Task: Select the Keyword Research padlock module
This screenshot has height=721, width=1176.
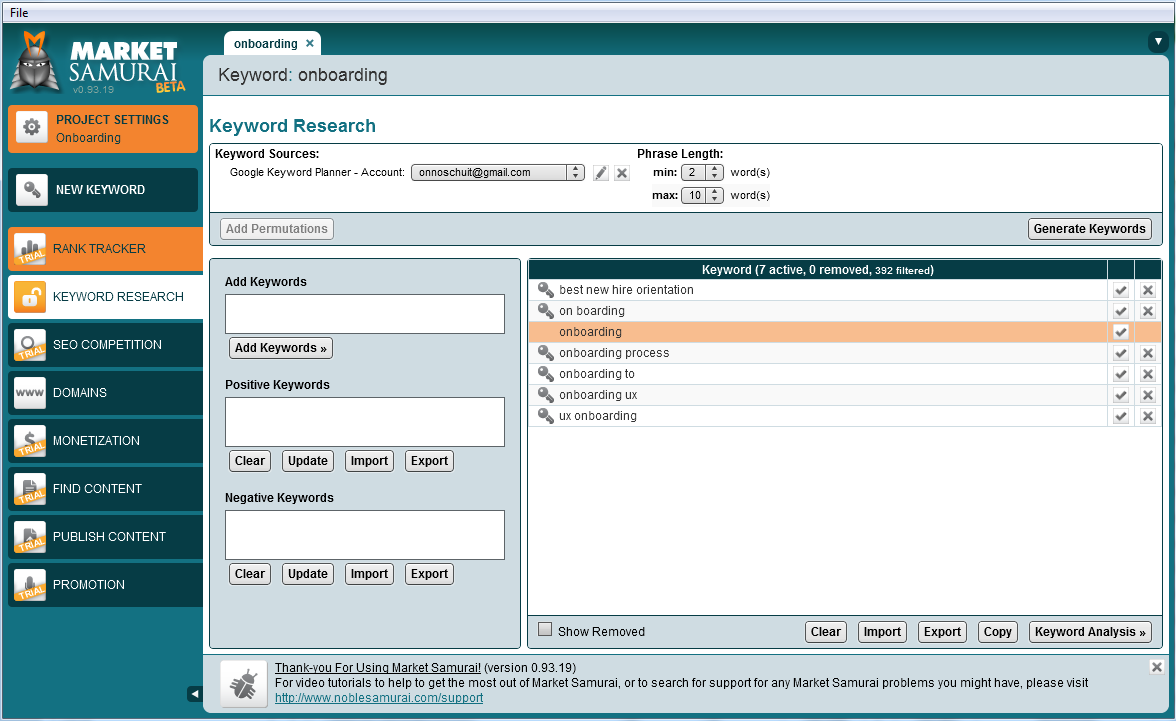Action: point(105,297)
